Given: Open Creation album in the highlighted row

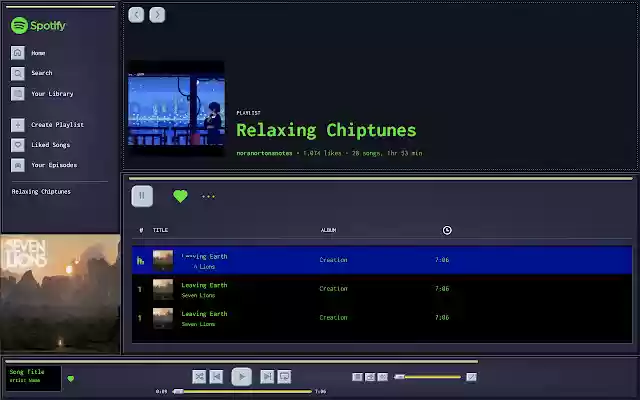Looking at the screenshot, I should point(333,260).
